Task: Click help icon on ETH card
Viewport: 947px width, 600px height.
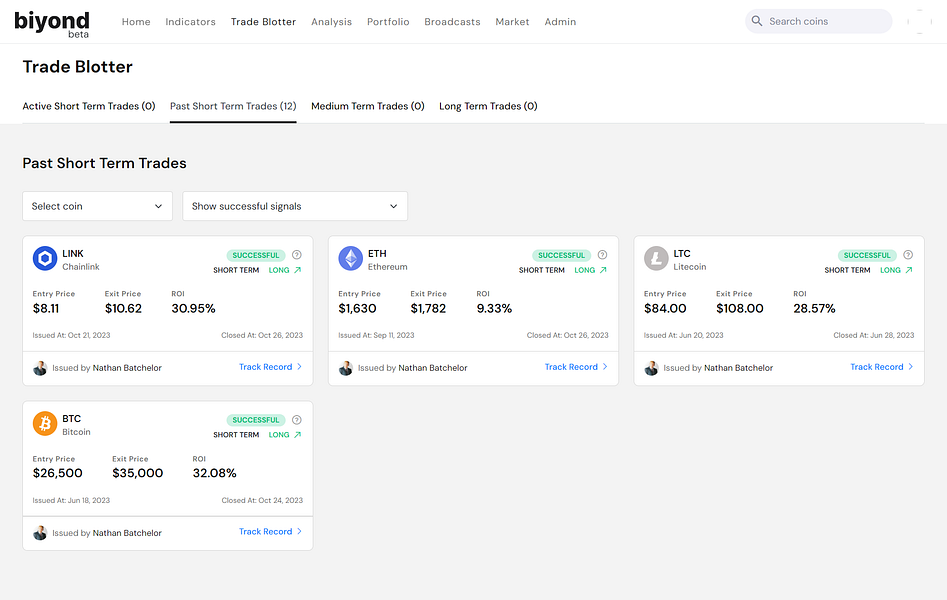Action: pyautogui.click(x=602, y=255)
